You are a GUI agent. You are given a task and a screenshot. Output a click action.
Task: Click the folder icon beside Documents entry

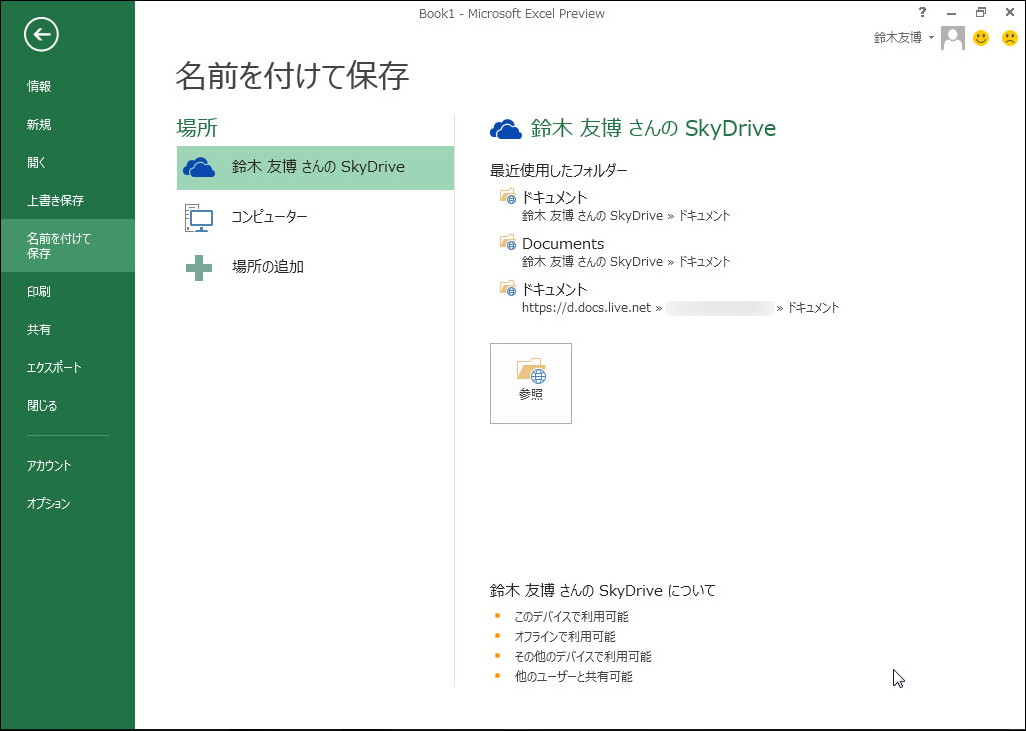(x=506, y=242)
